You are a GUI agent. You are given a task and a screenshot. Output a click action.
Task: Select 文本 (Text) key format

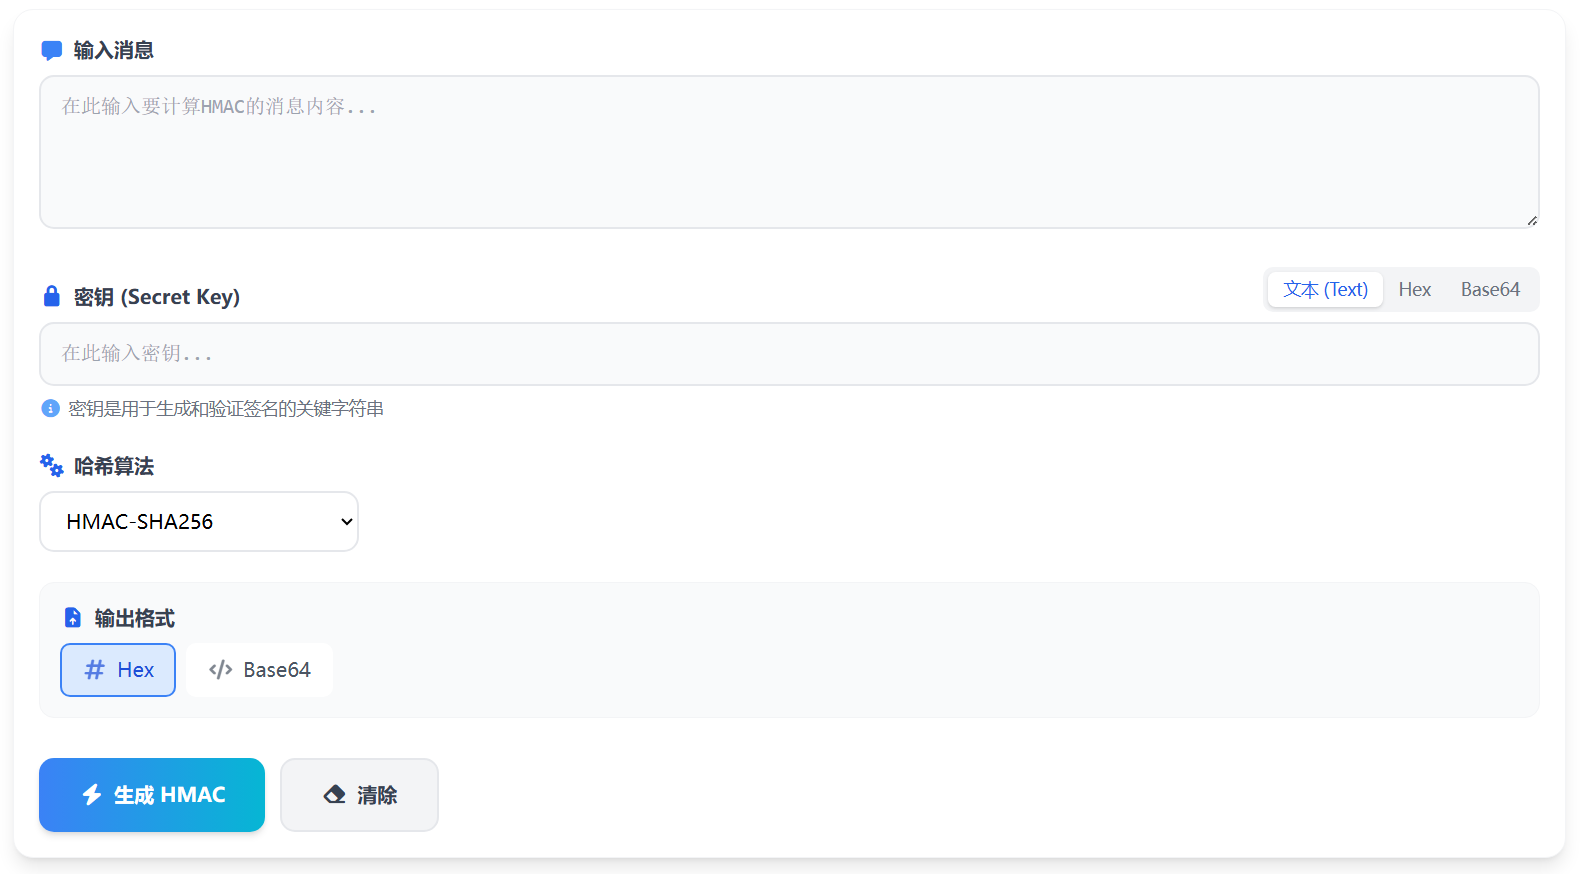pyautogui.click(x=1325, y=290)
